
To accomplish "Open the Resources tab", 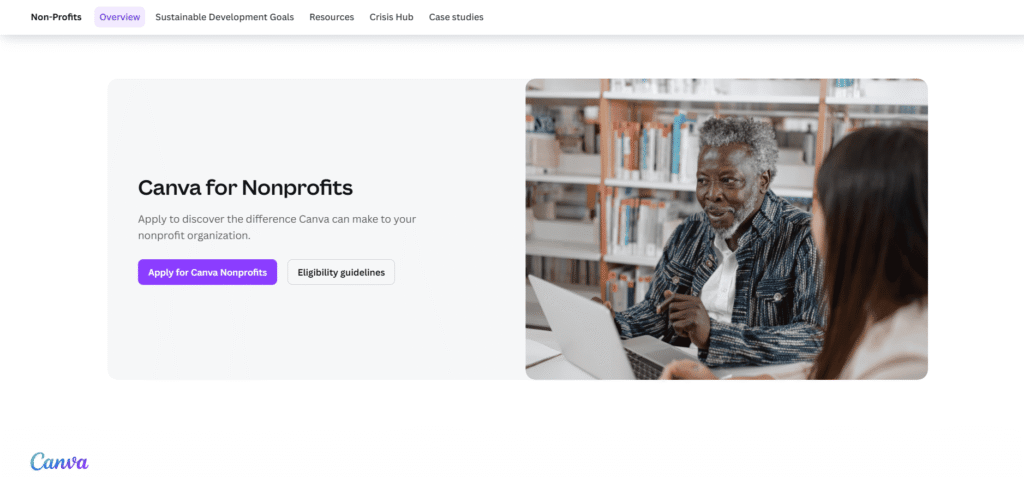I will coord(332,17).
